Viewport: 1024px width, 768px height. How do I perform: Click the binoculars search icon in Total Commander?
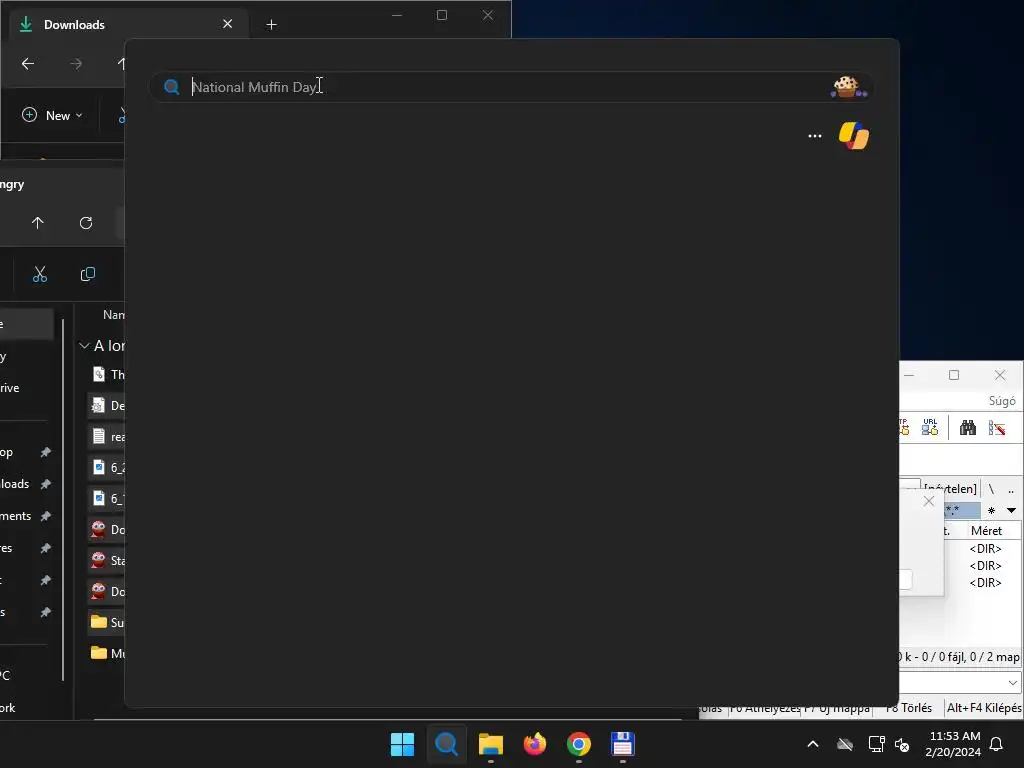[x=967, y=428]
